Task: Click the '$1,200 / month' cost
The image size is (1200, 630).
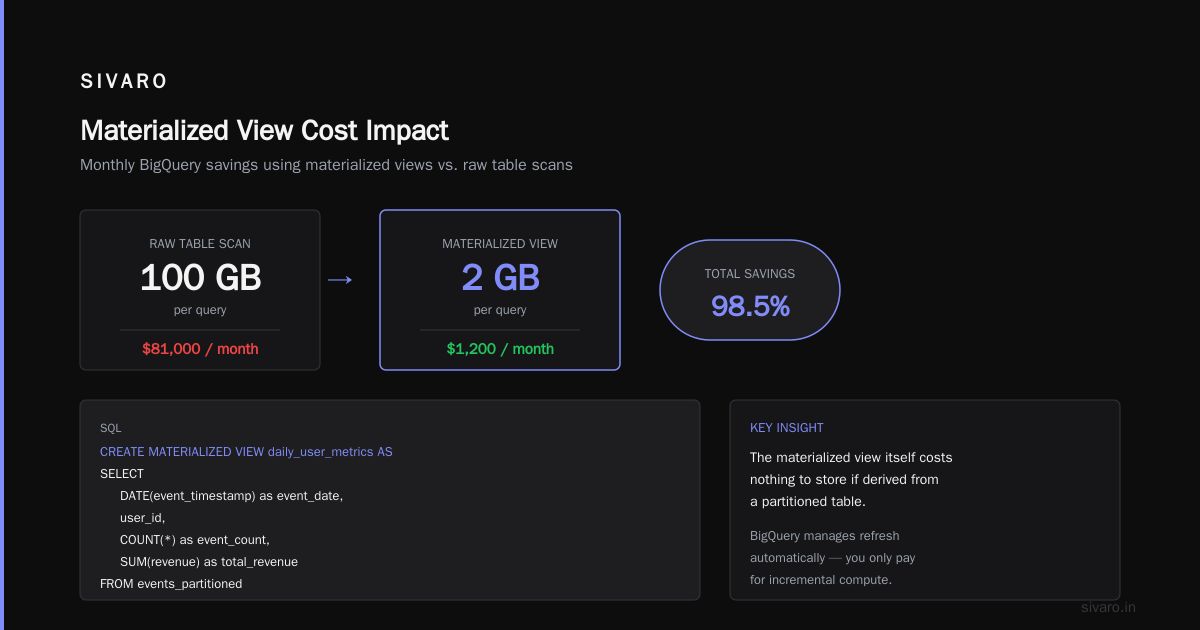Action: [500, 349]
